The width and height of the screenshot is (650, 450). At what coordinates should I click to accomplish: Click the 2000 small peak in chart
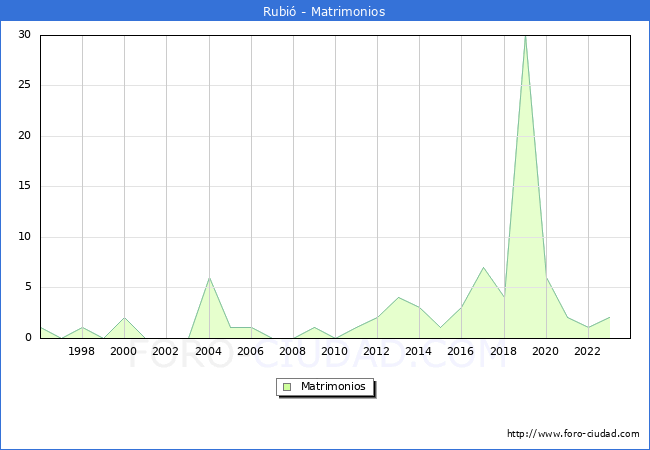[124, 318]
